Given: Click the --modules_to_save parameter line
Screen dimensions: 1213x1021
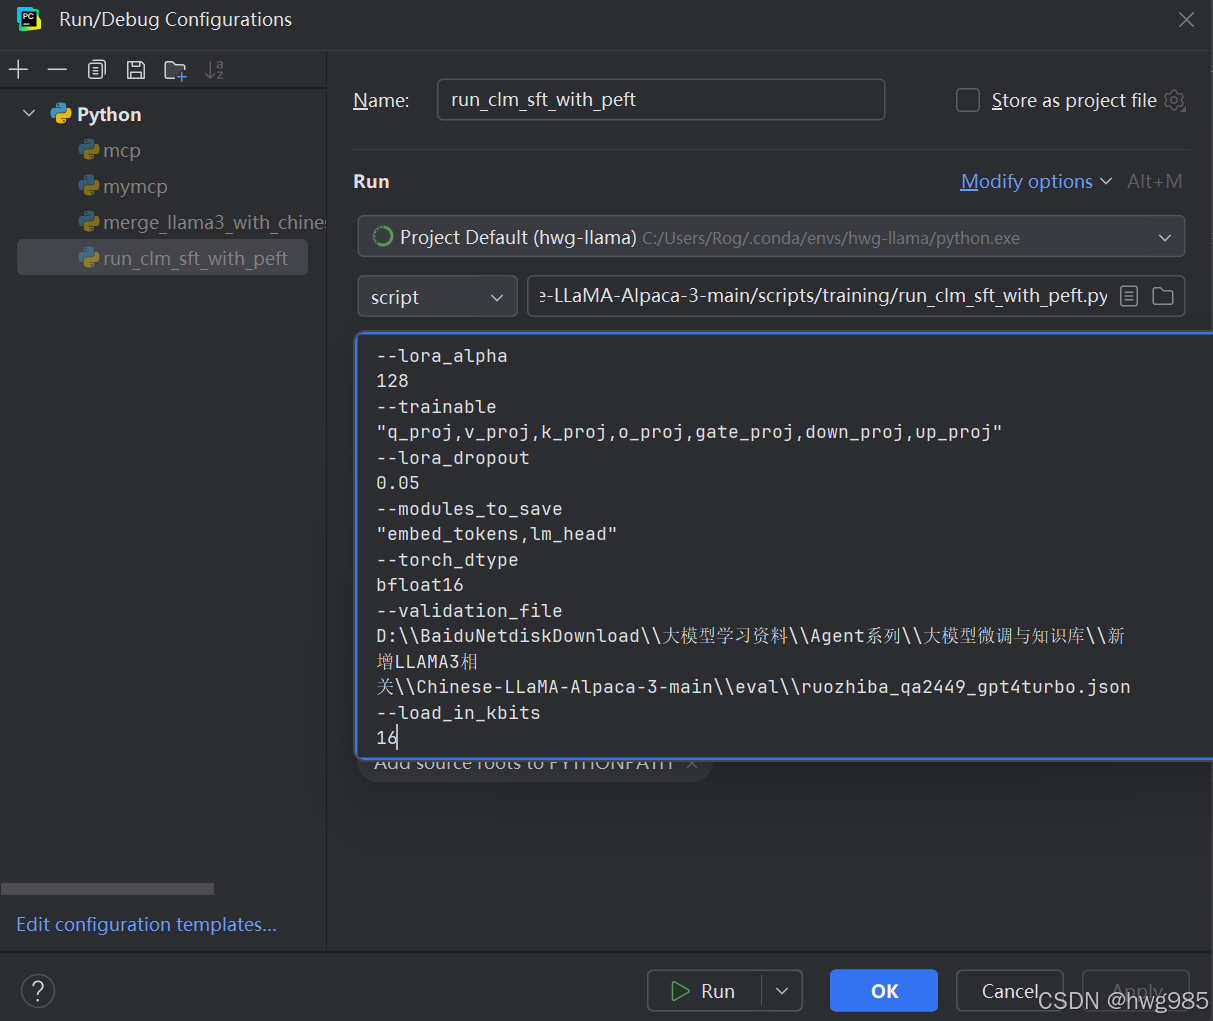Looking at the screenshot, I should coord(469,509).
